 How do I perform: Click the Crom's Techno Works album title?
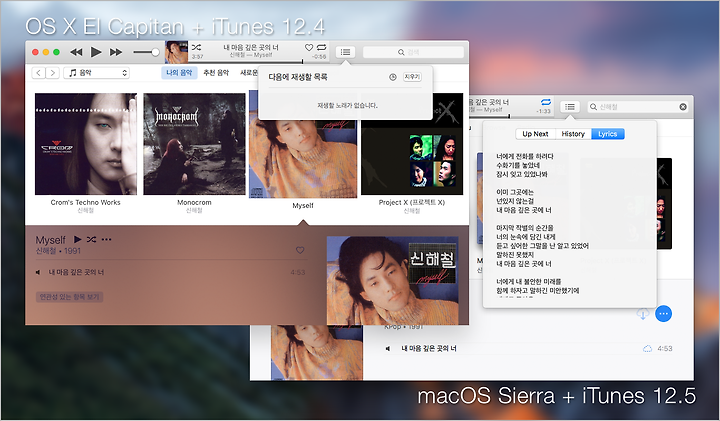(x=85, y=202)
